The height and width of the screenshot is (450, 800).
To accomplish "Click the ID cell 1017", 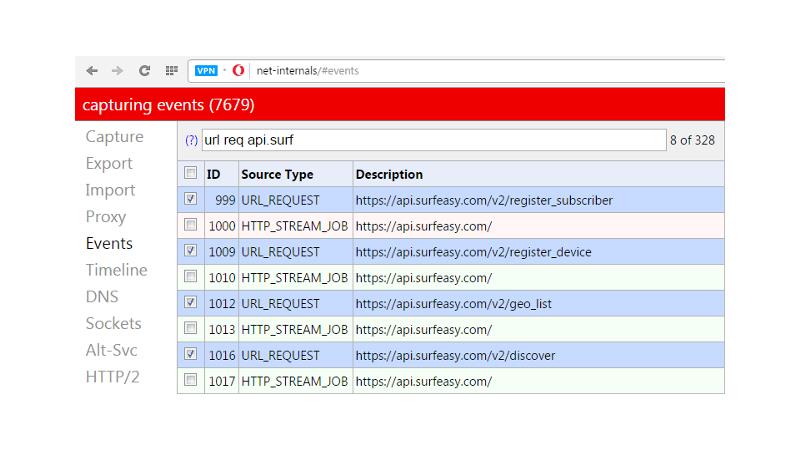I will point(222,381).
